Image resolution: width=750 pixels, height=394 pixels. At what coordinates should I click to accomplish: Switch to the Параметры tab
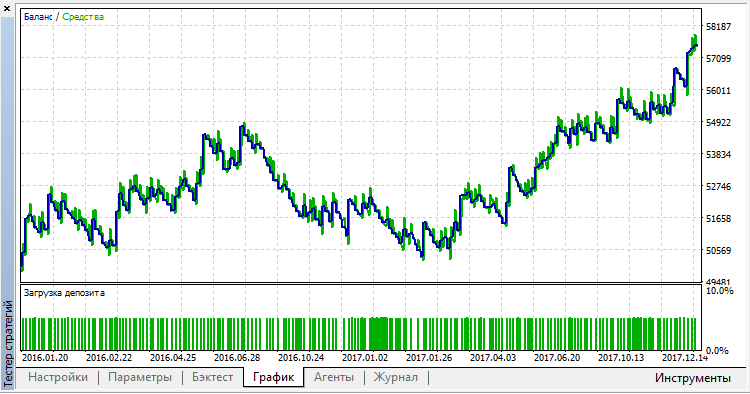140,377
